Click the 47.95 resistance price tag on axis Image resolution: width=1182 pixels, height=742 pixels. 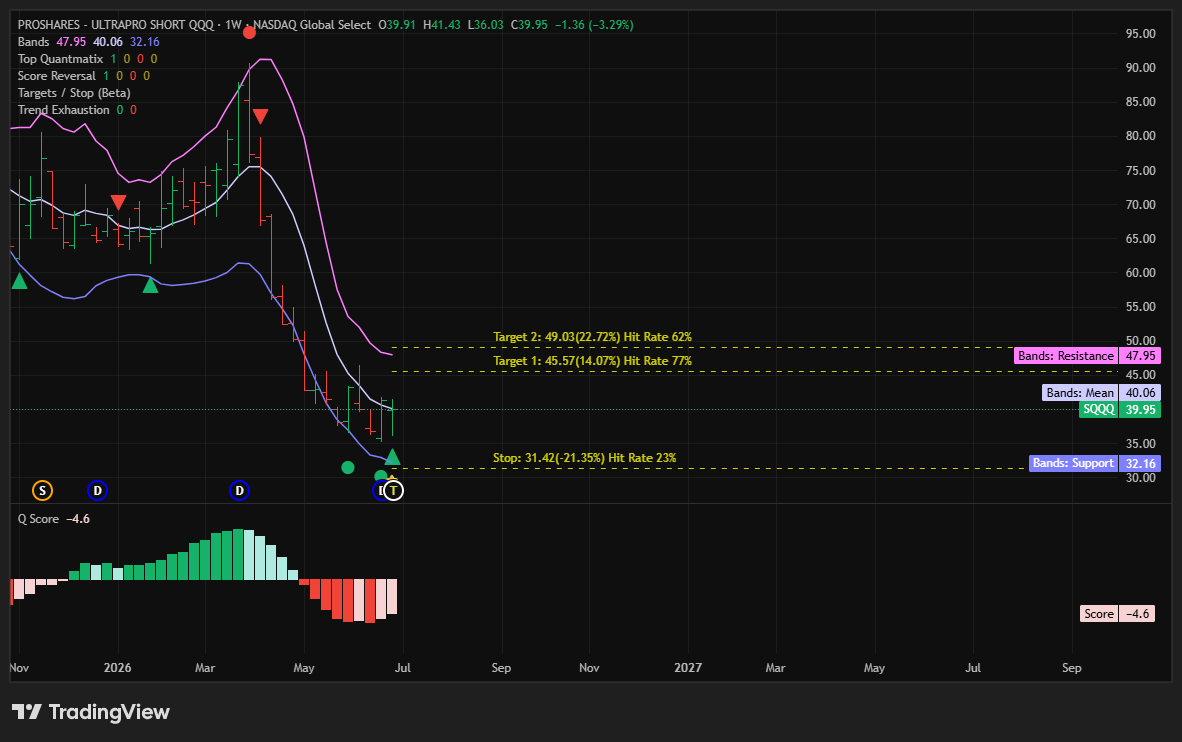(x=1140, y=356)
